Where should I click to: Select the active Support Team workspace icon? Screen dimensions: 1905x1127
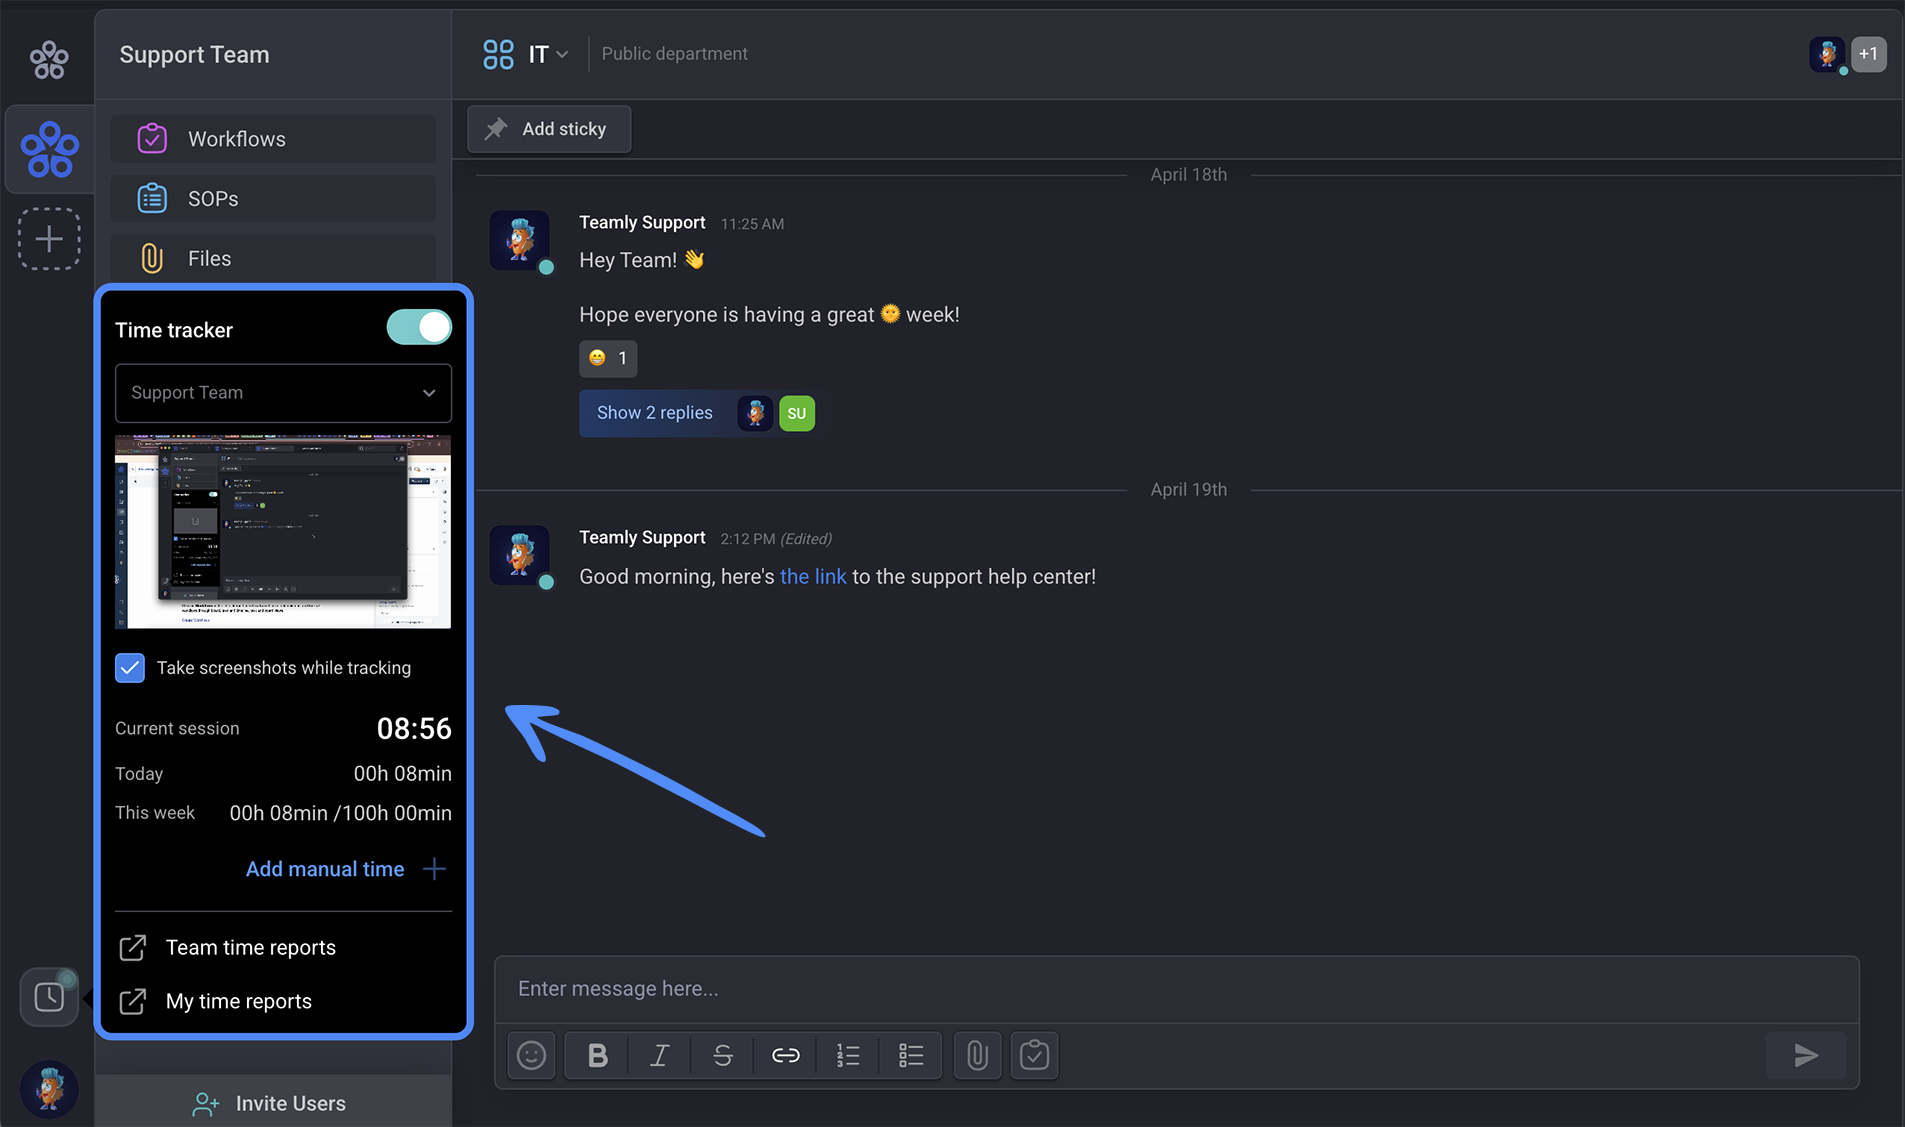49,150
